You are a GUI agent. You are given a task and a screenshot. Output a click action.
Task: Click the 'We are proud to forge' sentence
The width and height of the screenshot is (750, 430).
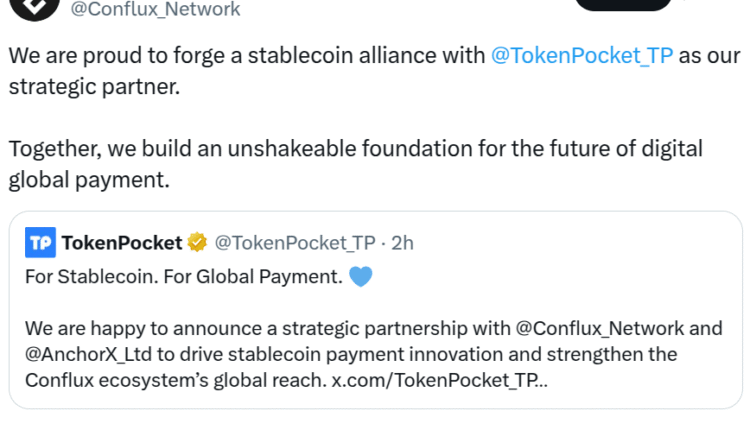[246, 56]
